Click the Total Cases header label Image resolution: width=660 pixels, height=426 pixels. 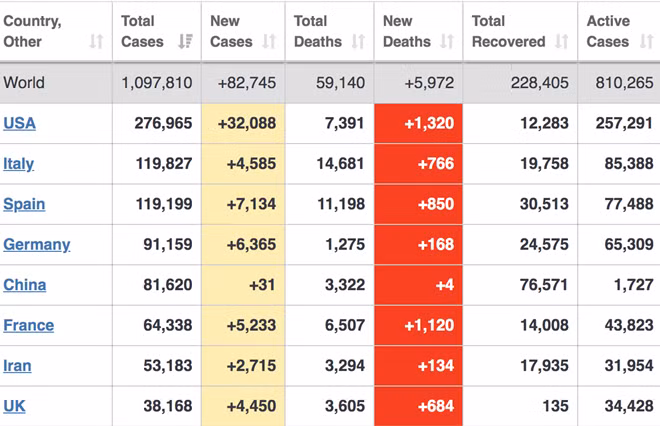(x=142, y=31)
